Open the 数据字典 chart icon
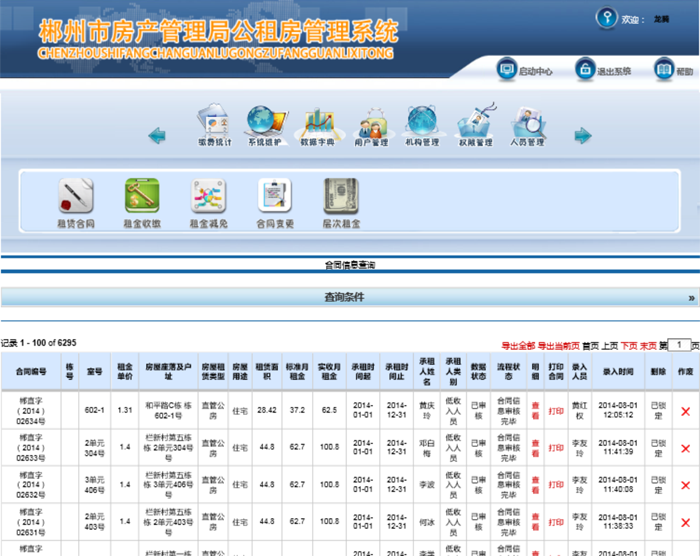Viewport: 700px width, 556px height. pos(319,124)
